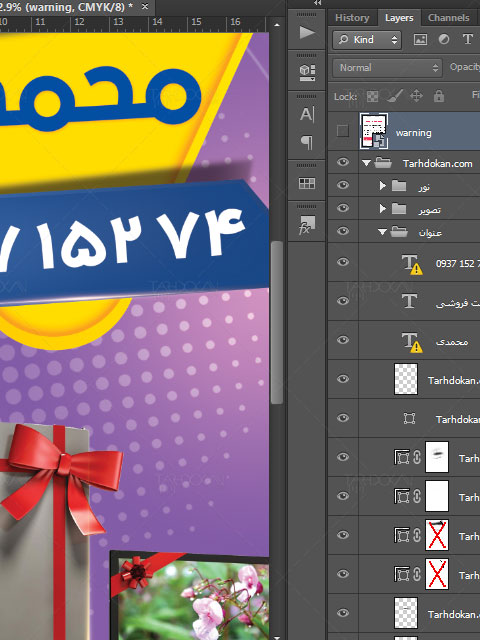This screenshot has height=640, width=480.
Task: Select the second red-X mask thumbnail
Action: (437, 574)
